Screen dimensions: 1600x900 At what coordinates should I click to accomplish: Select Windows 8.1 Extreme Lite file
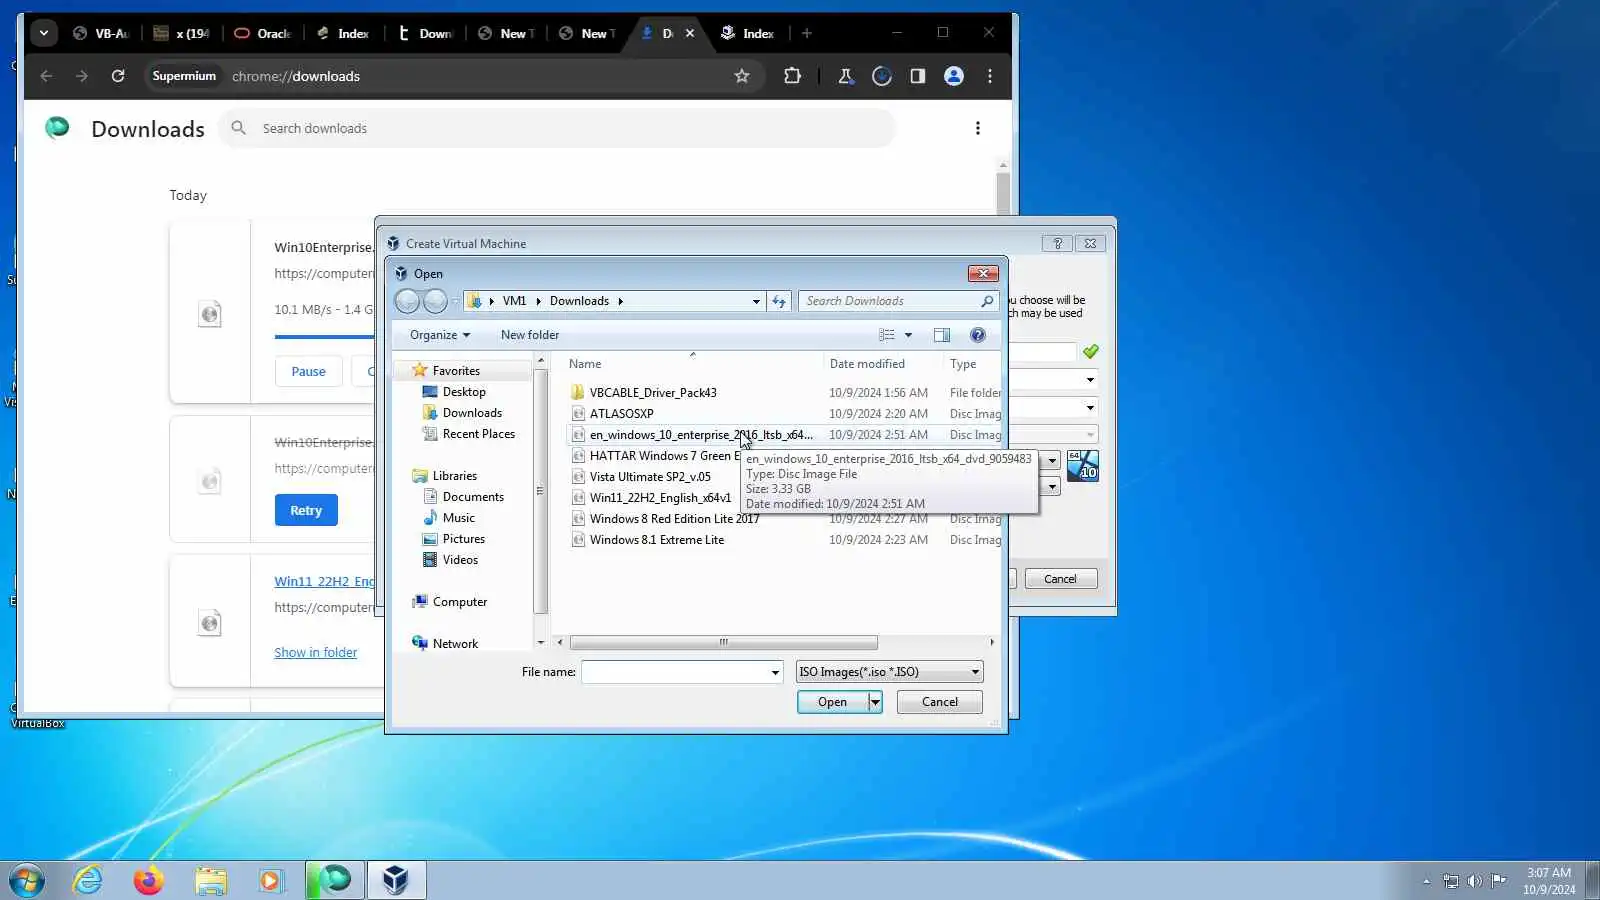click(x=656, y=540)
